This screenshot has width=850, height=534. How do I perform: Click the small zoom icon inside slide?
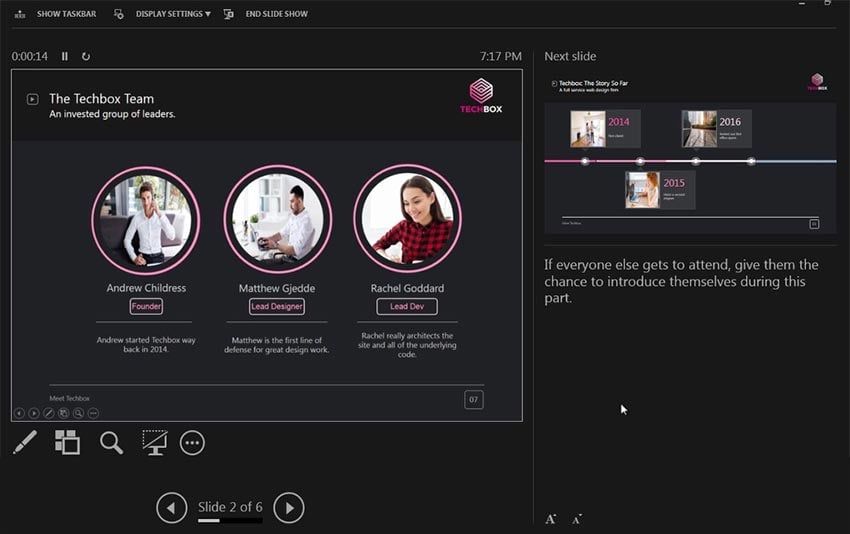click(78, 413)
